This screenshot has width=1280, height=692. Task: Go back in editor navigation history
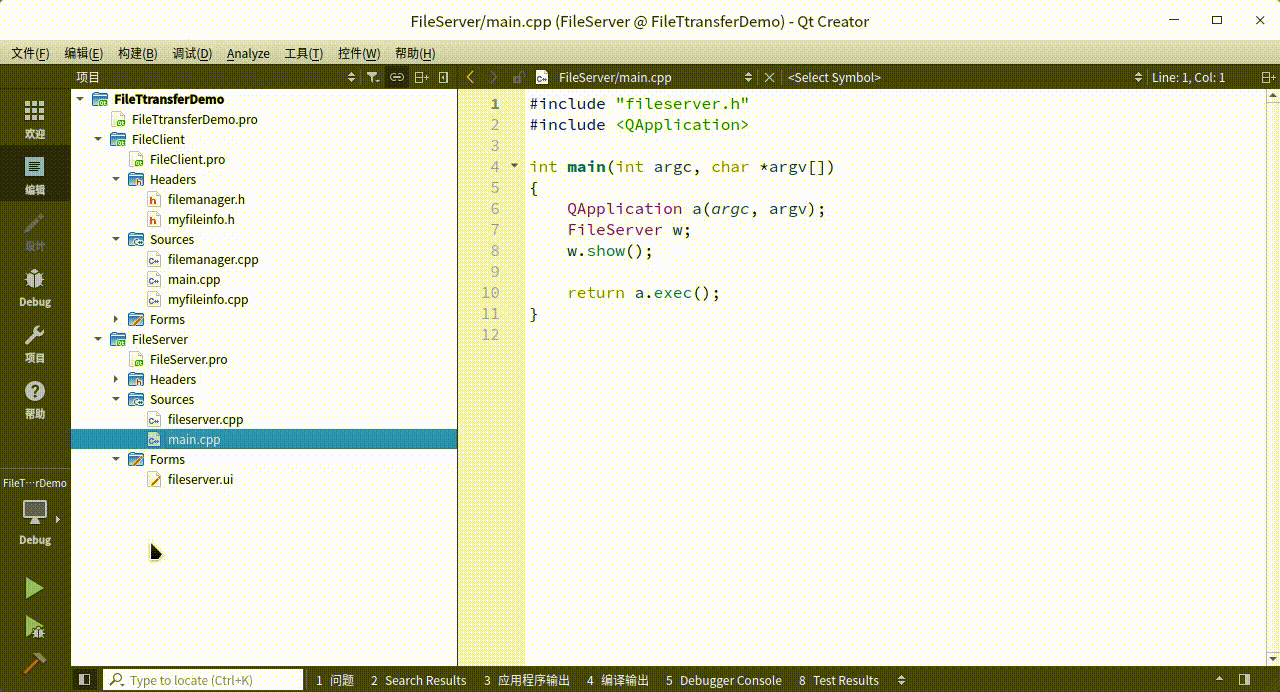pos(471,77)
